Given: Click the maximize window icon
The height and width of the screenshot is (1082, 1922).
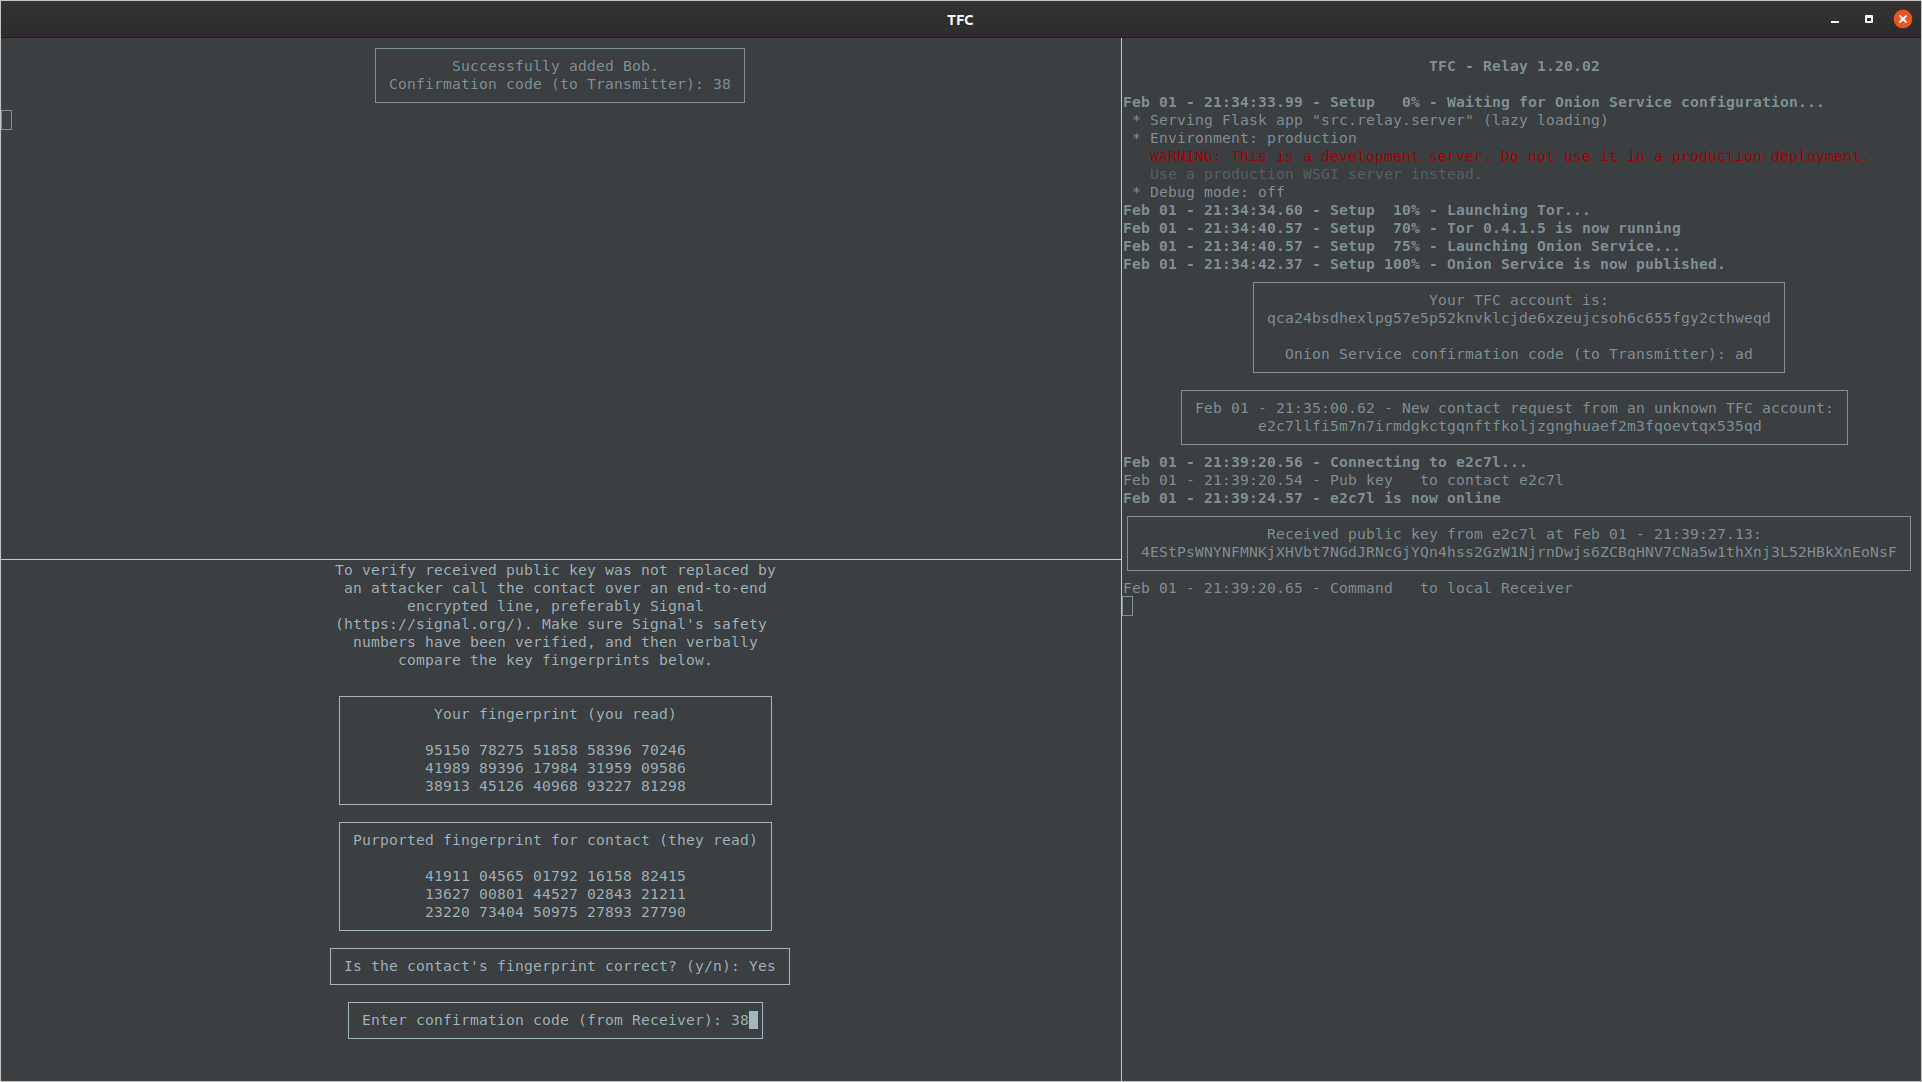Looking at the screenshot, I should click(x=1868, y=20).
